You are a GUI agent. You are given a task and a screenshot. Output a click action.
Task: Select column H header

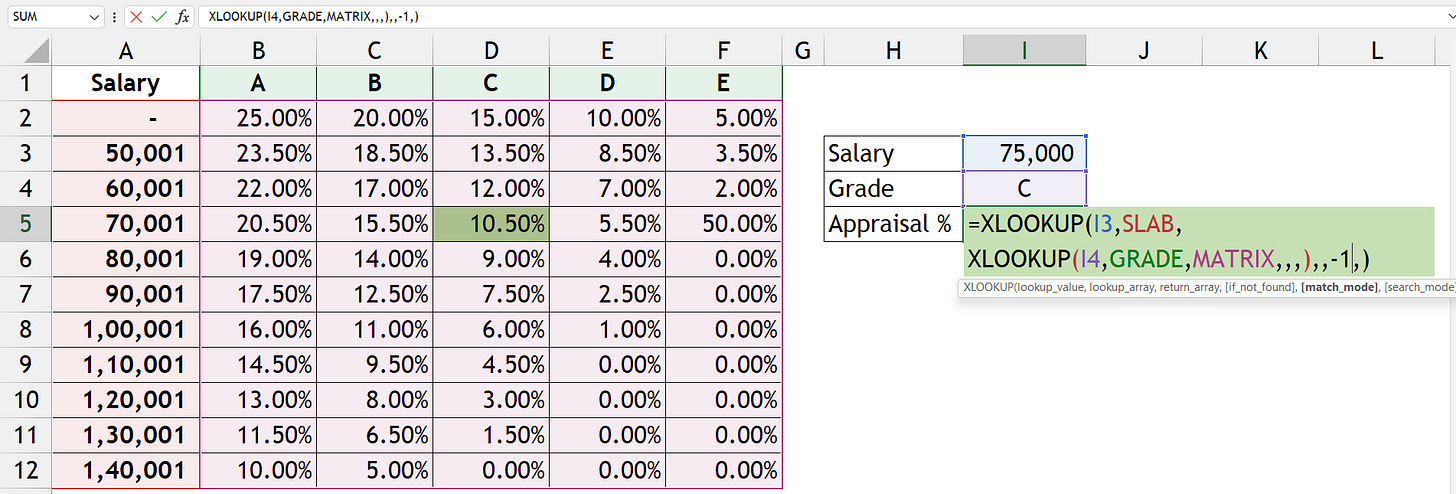893,50
